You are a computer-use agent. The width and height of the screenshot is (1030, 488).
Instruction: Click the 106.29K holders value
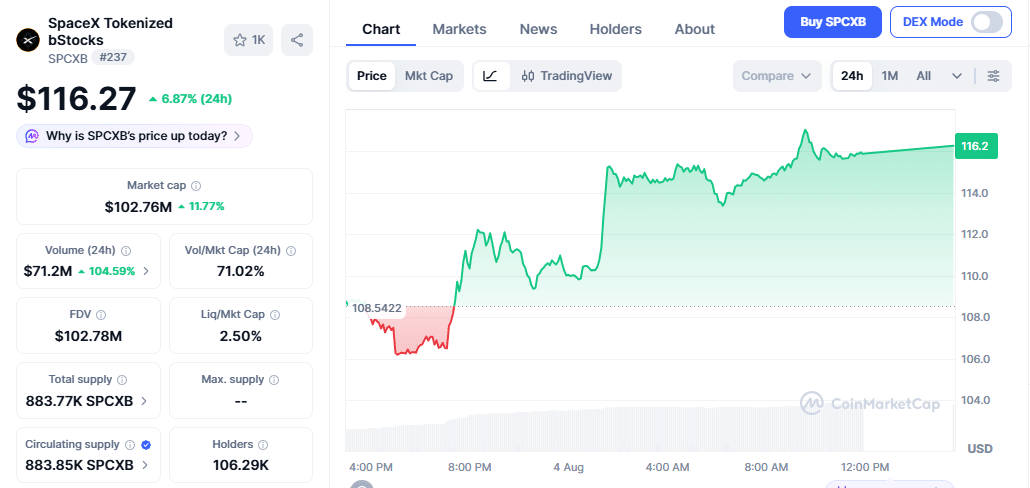click(x=240, y=466)
